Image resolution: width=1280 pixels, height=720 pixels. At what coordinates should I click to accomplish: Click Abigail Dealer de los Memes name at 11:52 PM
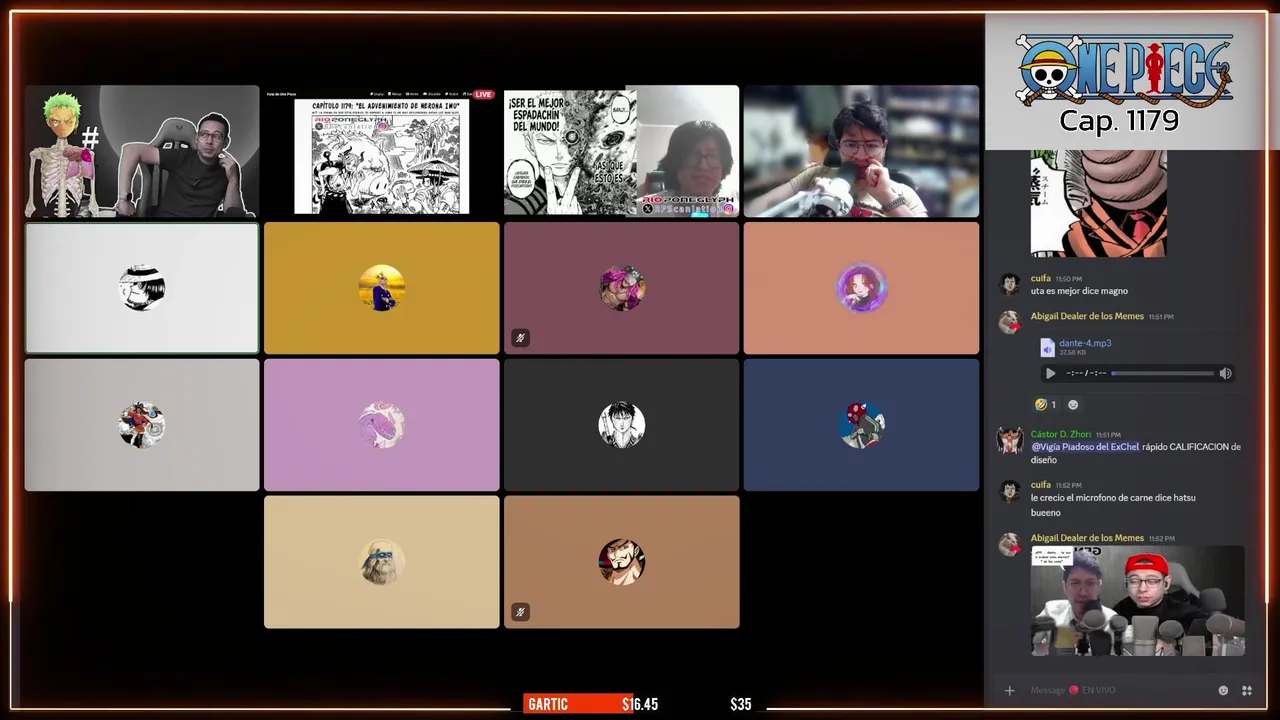click(x=1087, y=538)
